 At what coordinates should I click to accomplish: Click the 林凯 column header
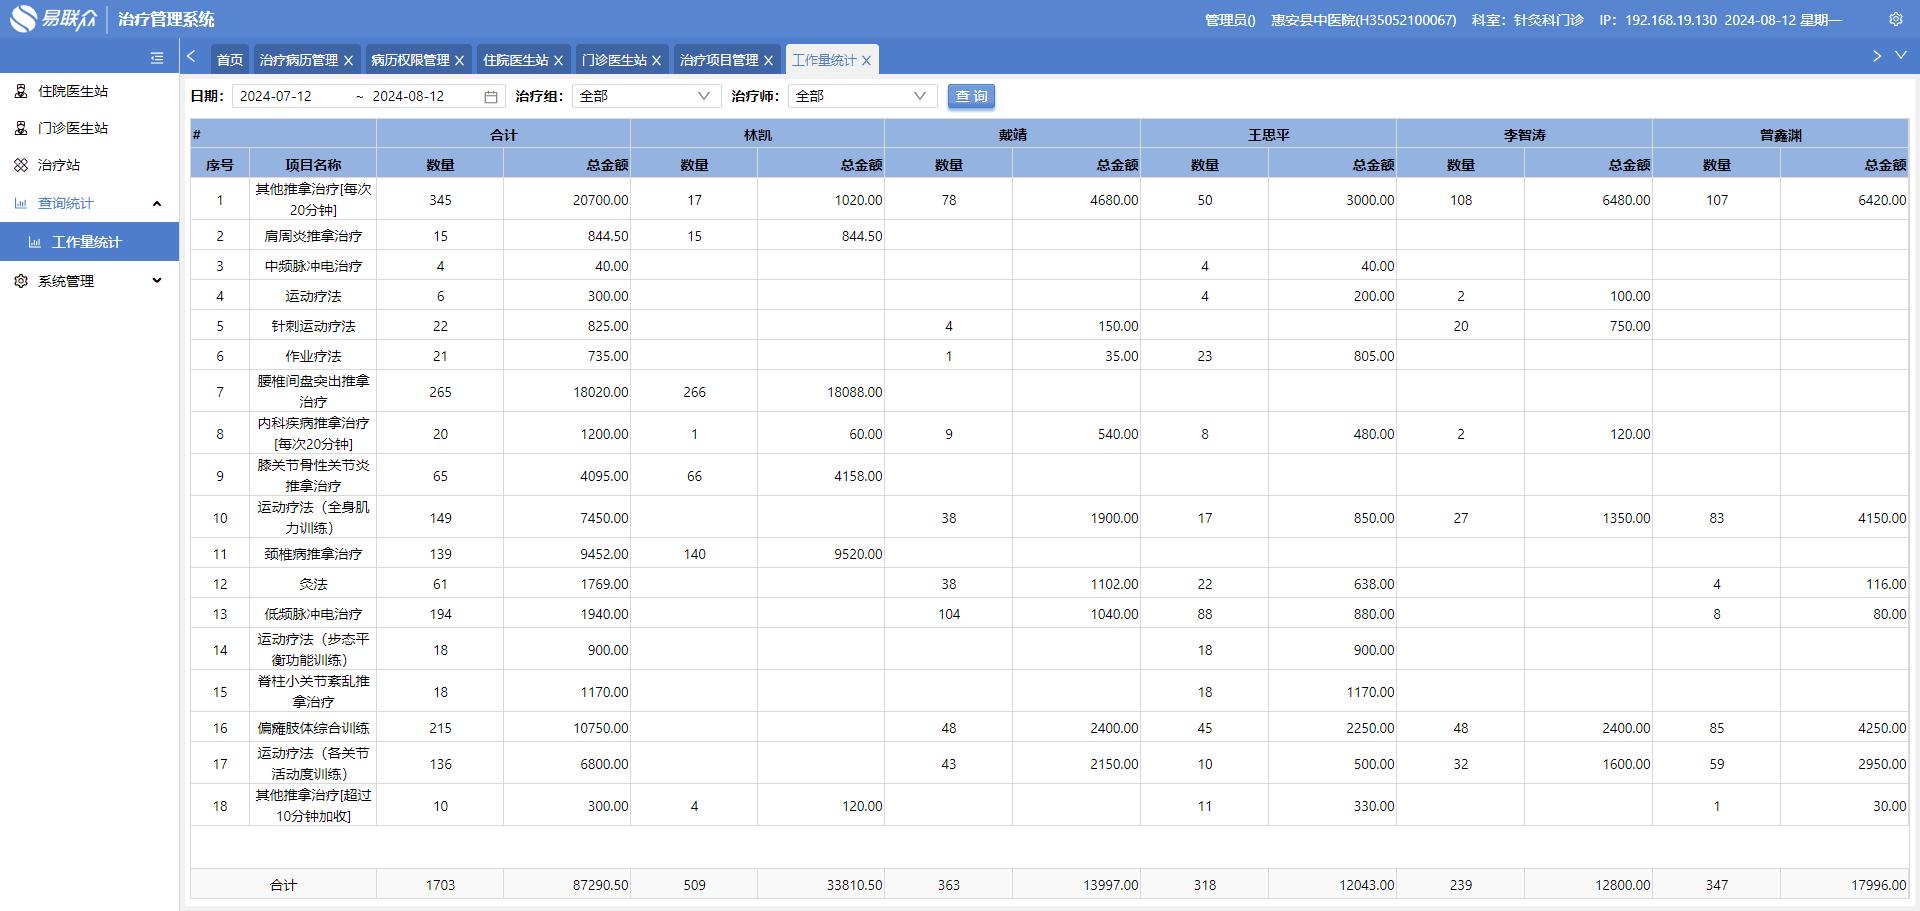[758, 134]
